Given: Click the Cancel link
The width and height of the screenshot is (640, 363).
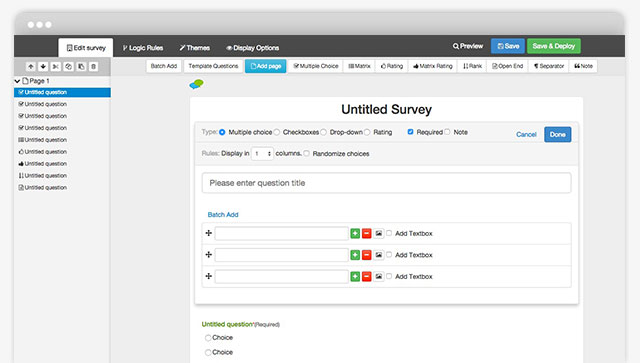Looking at the screenshot, I should click(526, 134).
